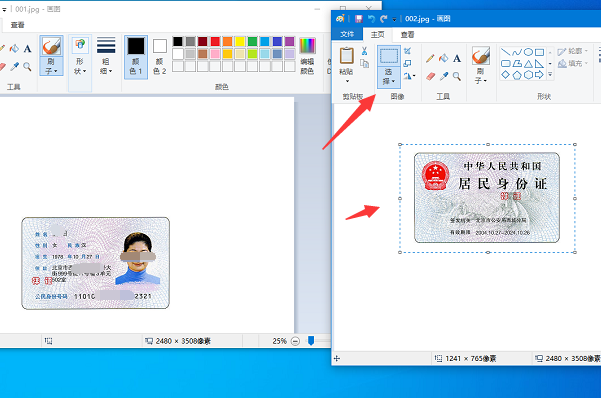601x398 pixels.
Task: Click 编辑颜色 button in 001.jpg window
Action: click(307, 56)
